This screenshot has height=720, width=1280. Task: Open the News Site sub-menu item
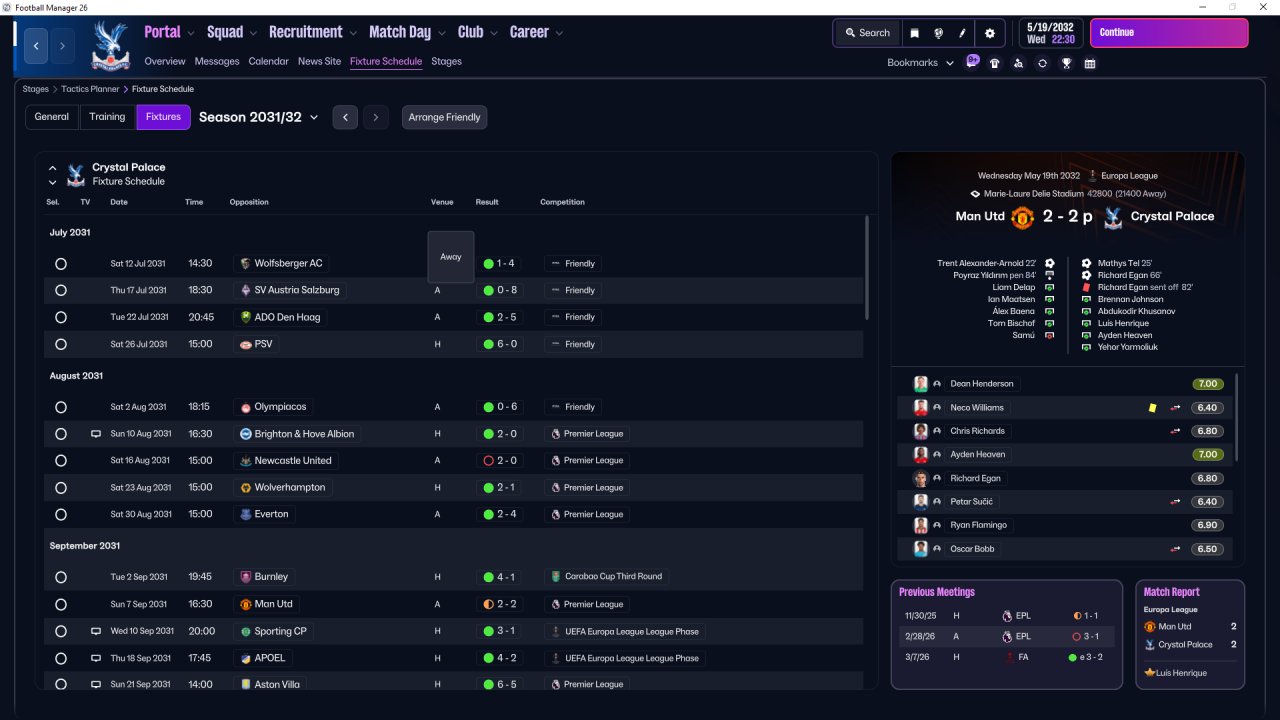coord(319,61)
